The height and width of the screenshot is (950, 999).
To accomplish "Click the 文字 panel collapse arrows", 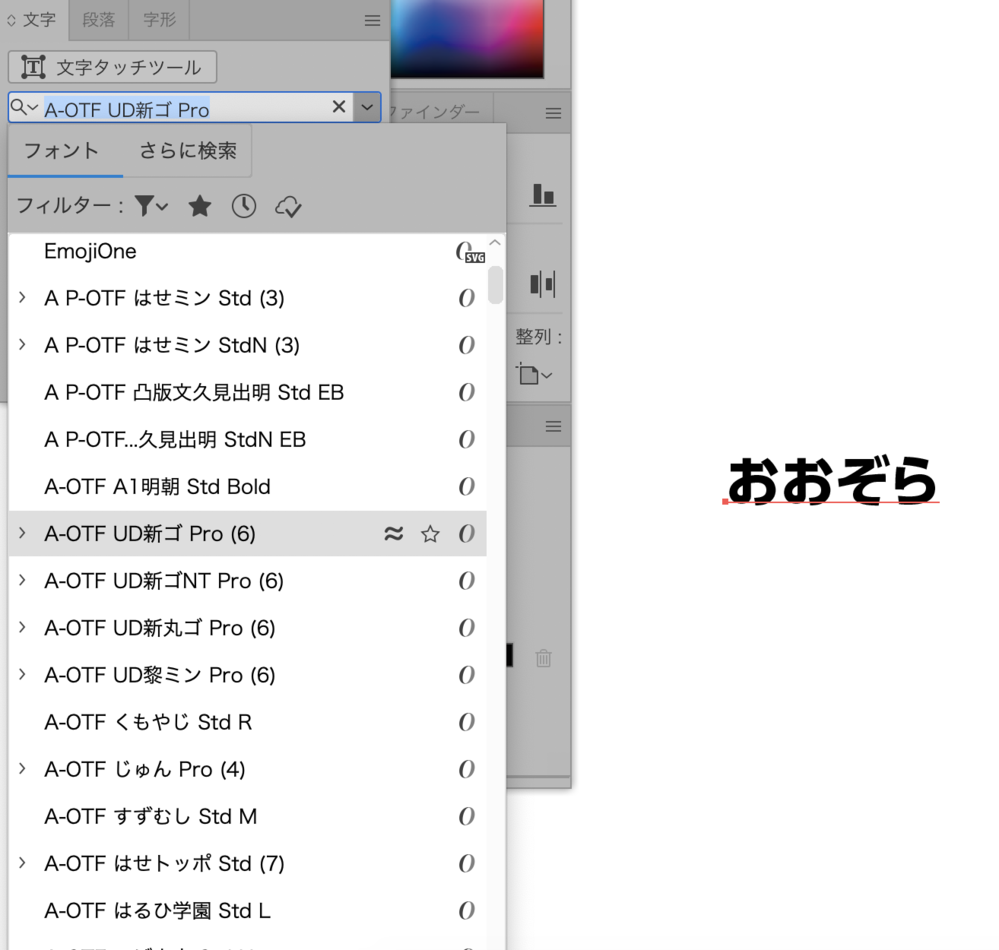I will pos(11,20).
